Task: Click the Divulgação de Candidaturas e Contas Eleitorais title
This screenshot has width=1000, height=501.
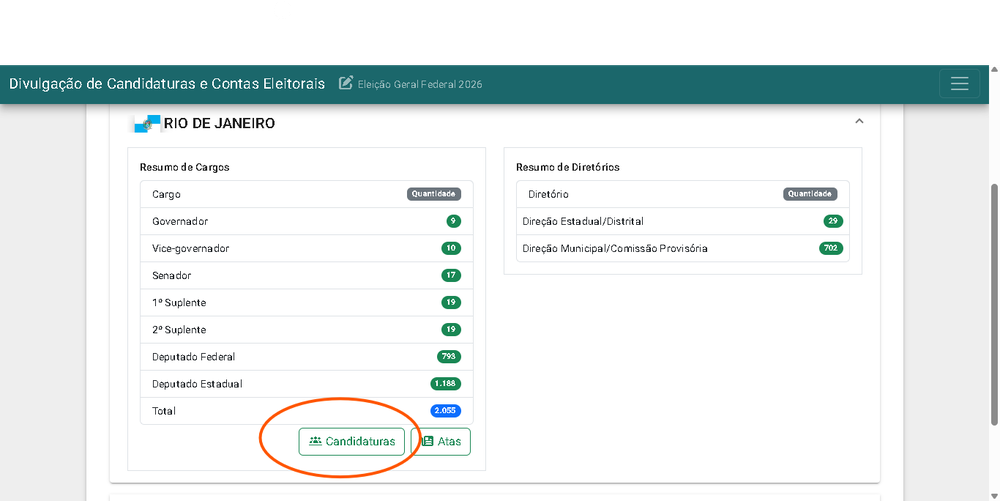Action: point(167,84)
